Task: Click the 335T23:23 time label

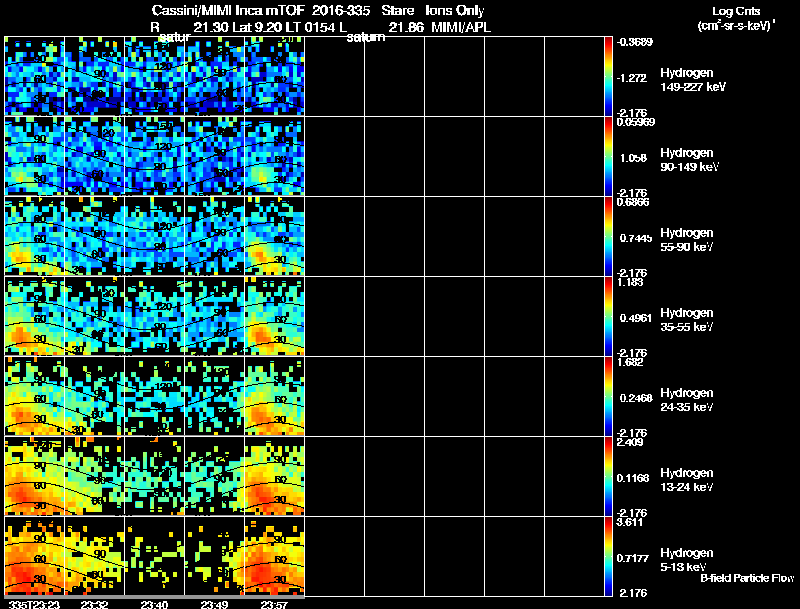Action: tap(34, 604)
